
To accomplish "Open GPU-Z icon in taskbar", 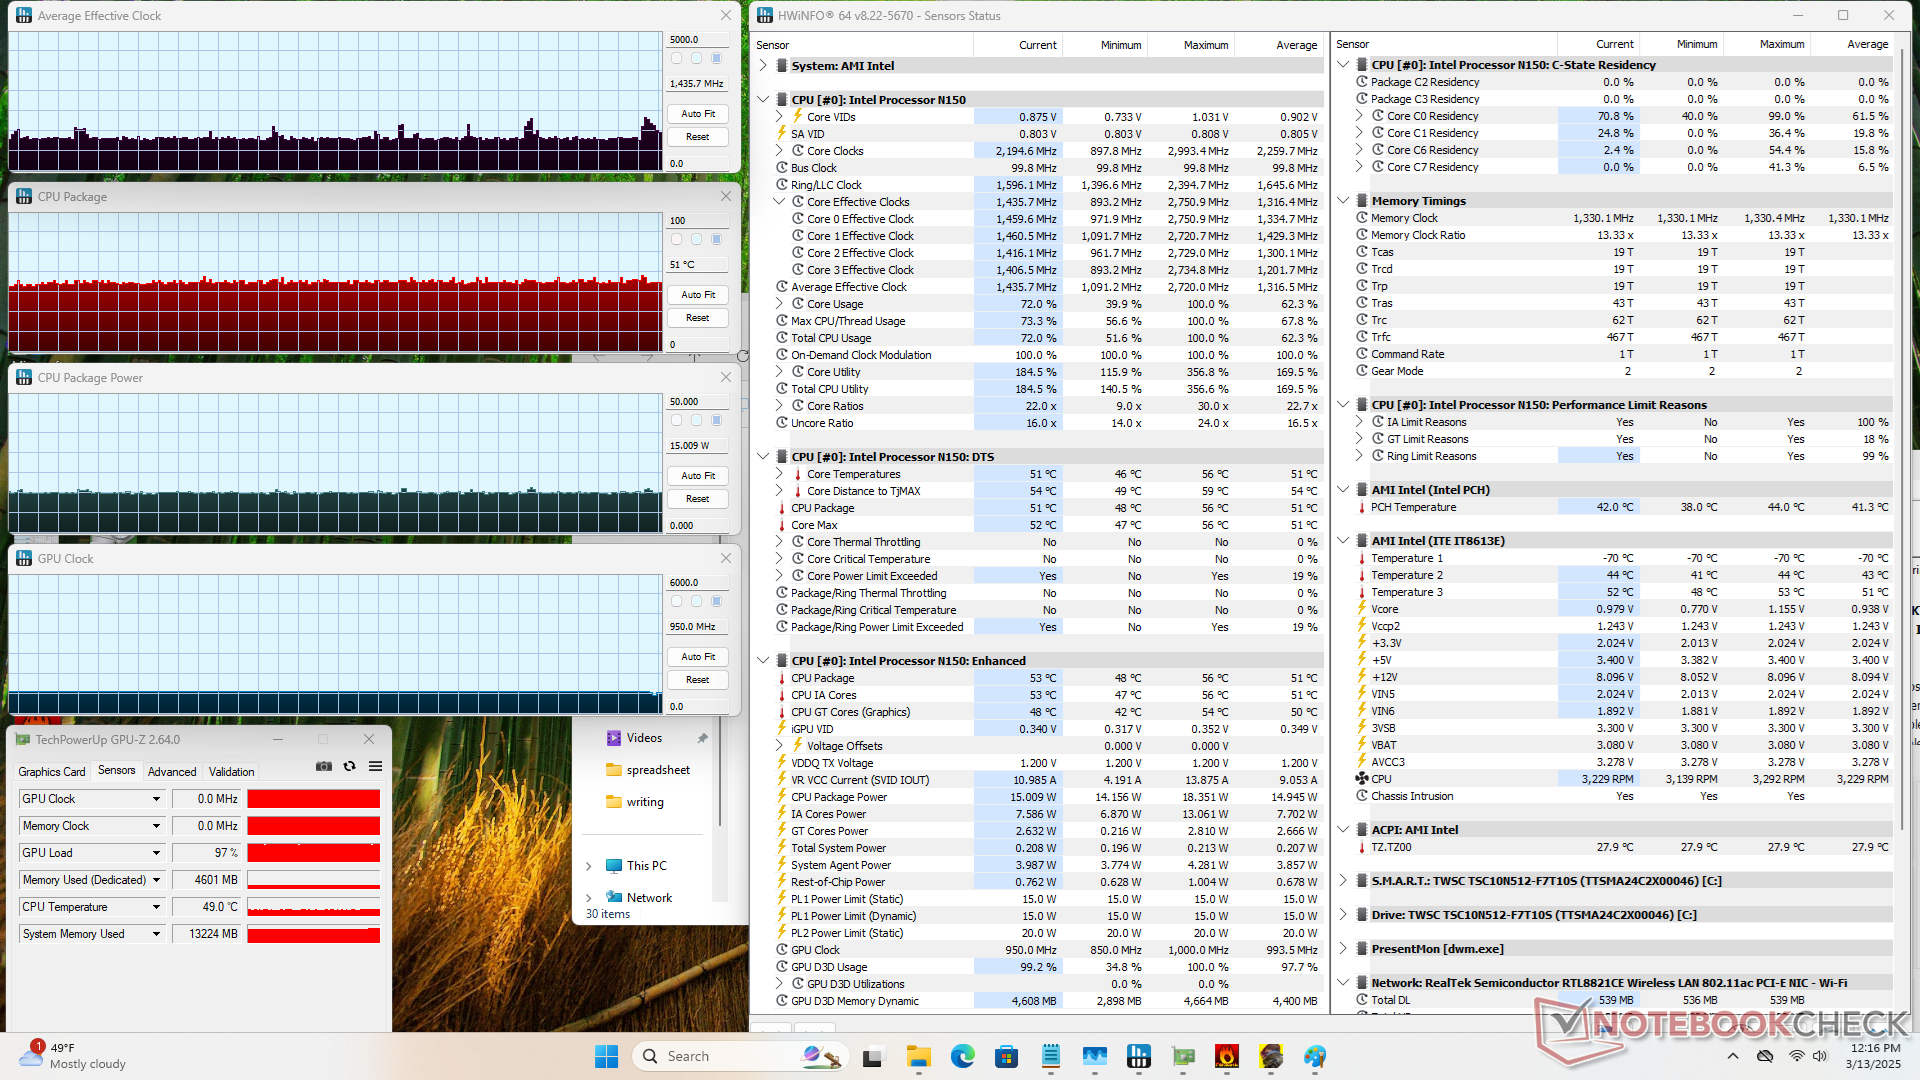I will click(x=1183, y=1056).
